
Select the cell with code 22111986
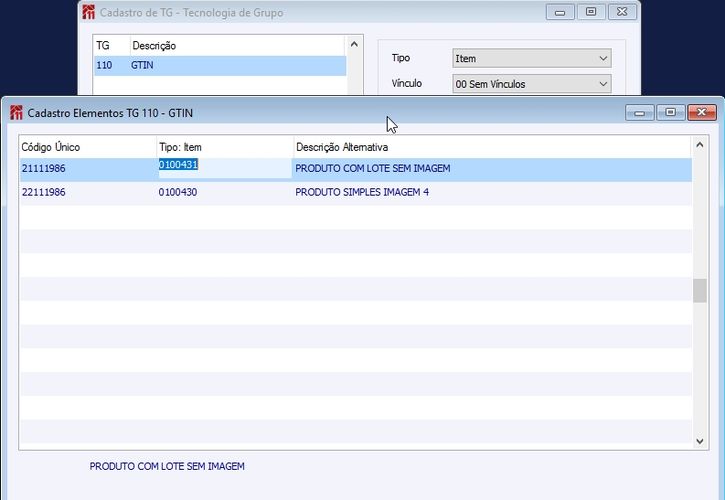coord(43,192)
